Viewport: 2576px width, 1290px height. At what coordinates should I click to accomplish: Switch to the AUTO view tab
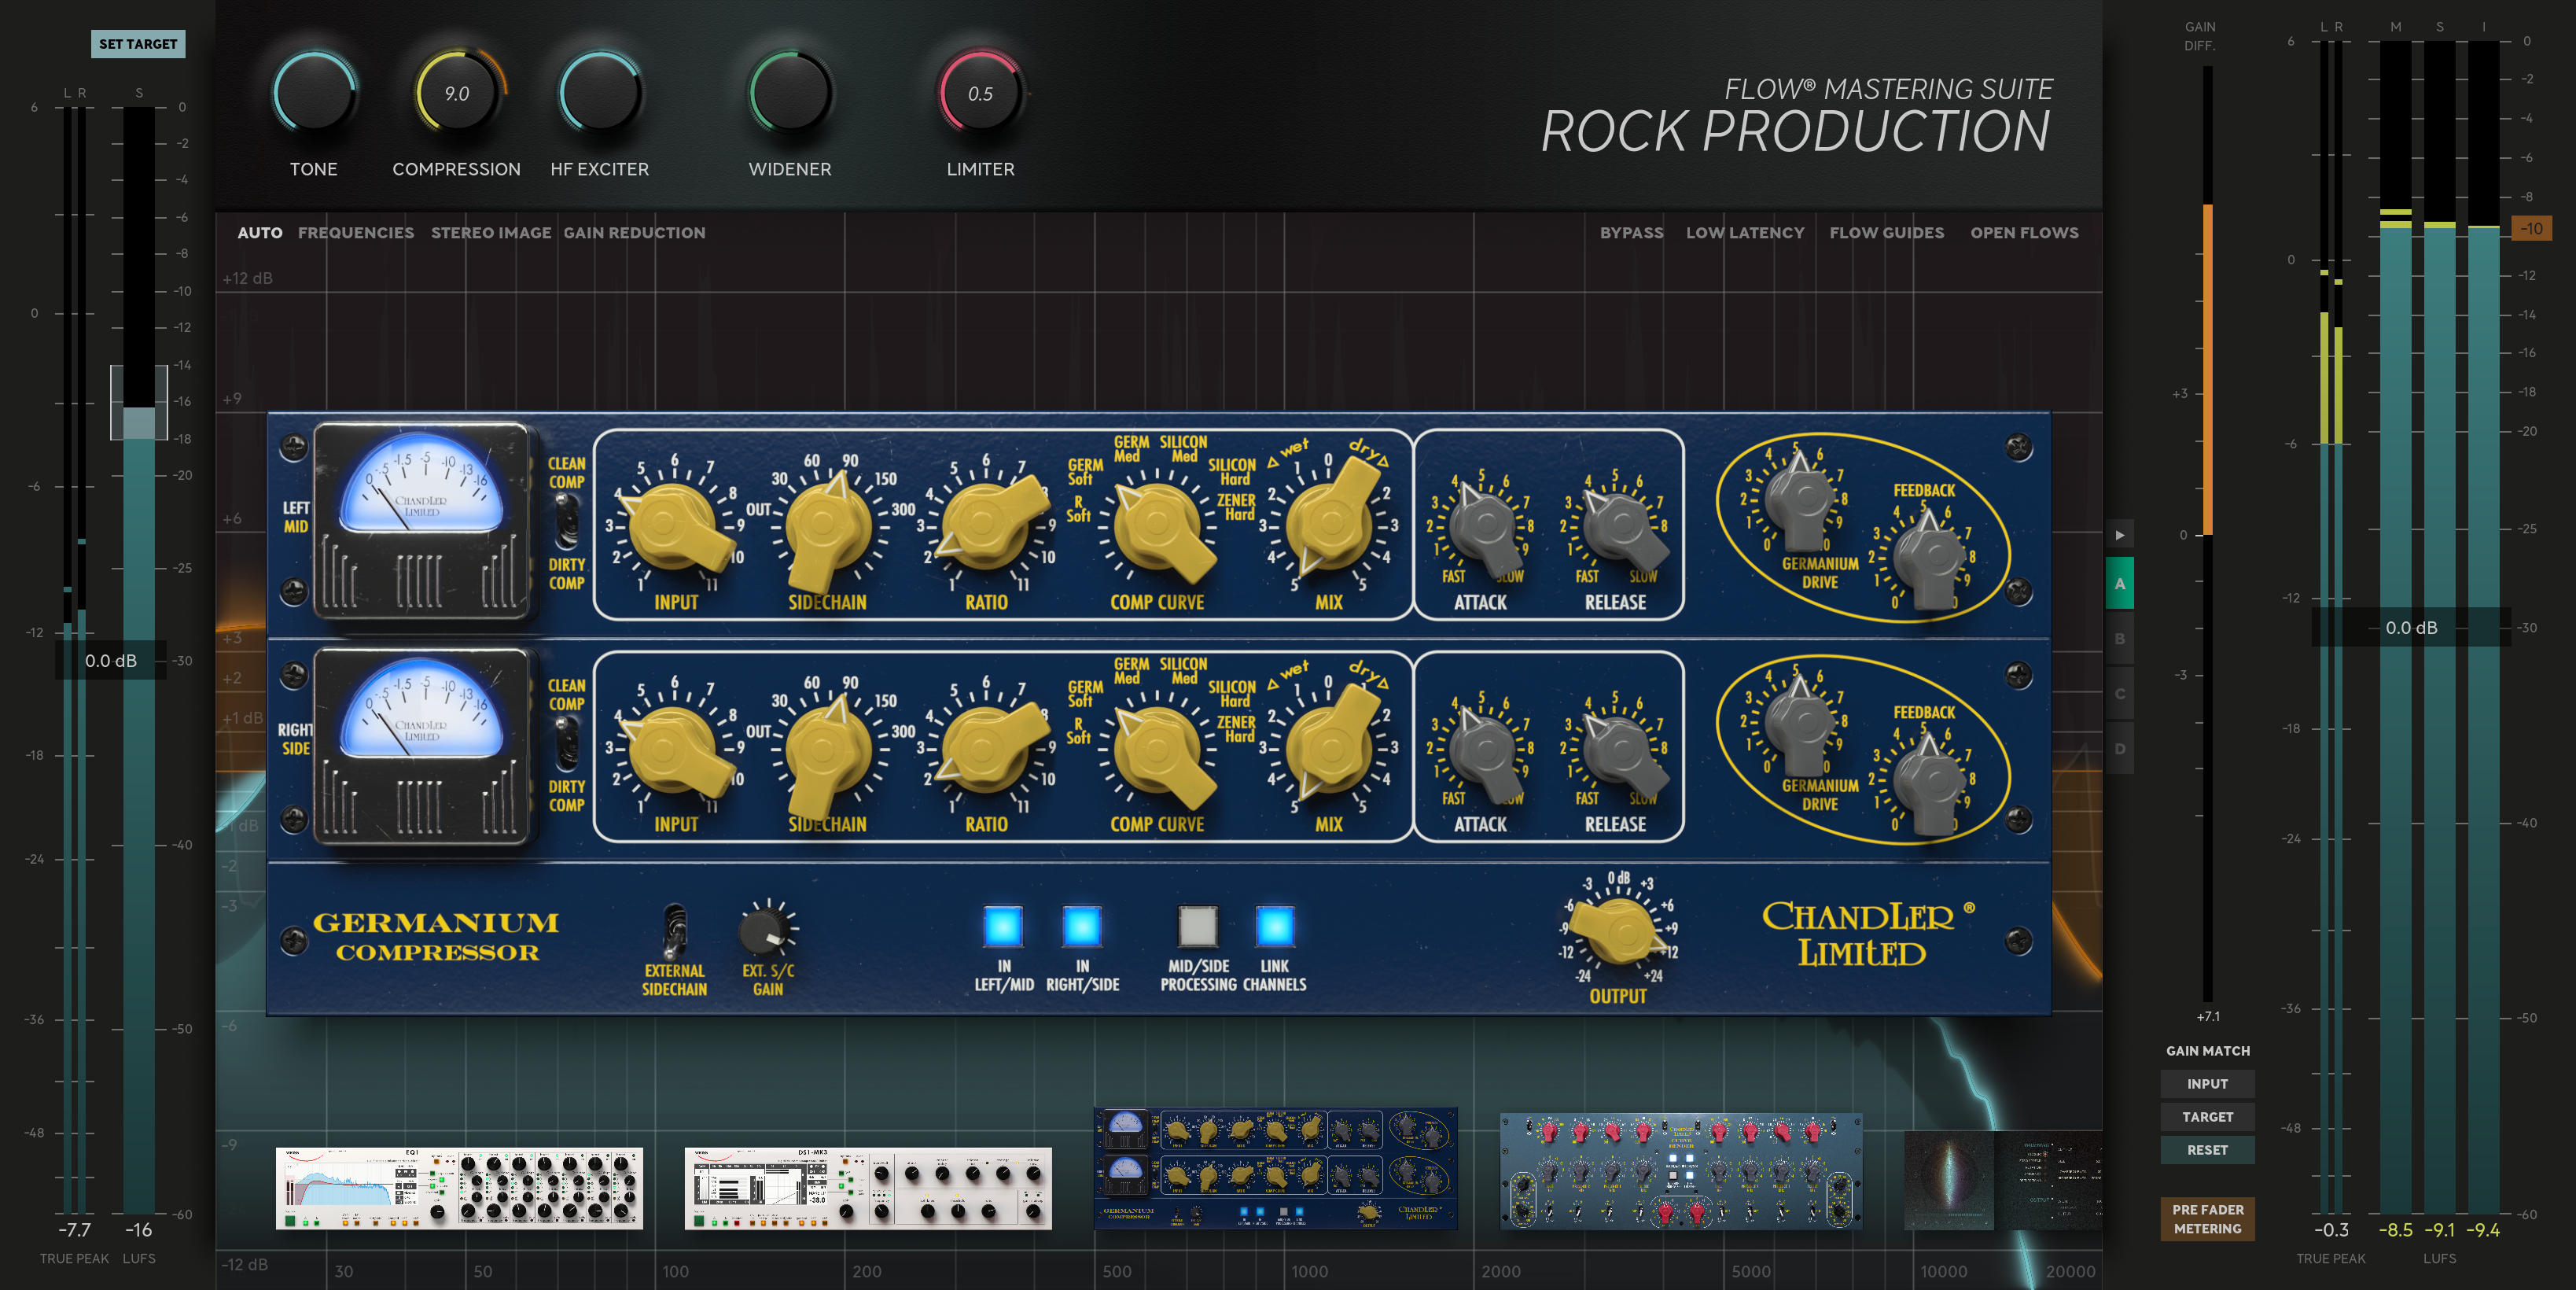point(260,233)
